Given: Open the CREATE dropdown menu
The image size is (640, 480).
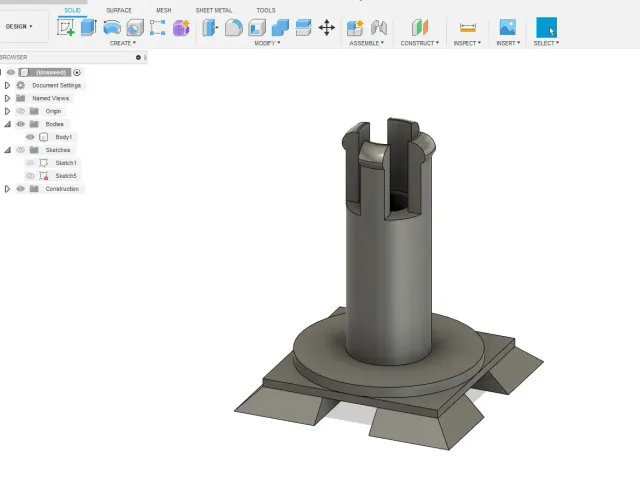Looking at the screenshot, I should tap(122, 43).
